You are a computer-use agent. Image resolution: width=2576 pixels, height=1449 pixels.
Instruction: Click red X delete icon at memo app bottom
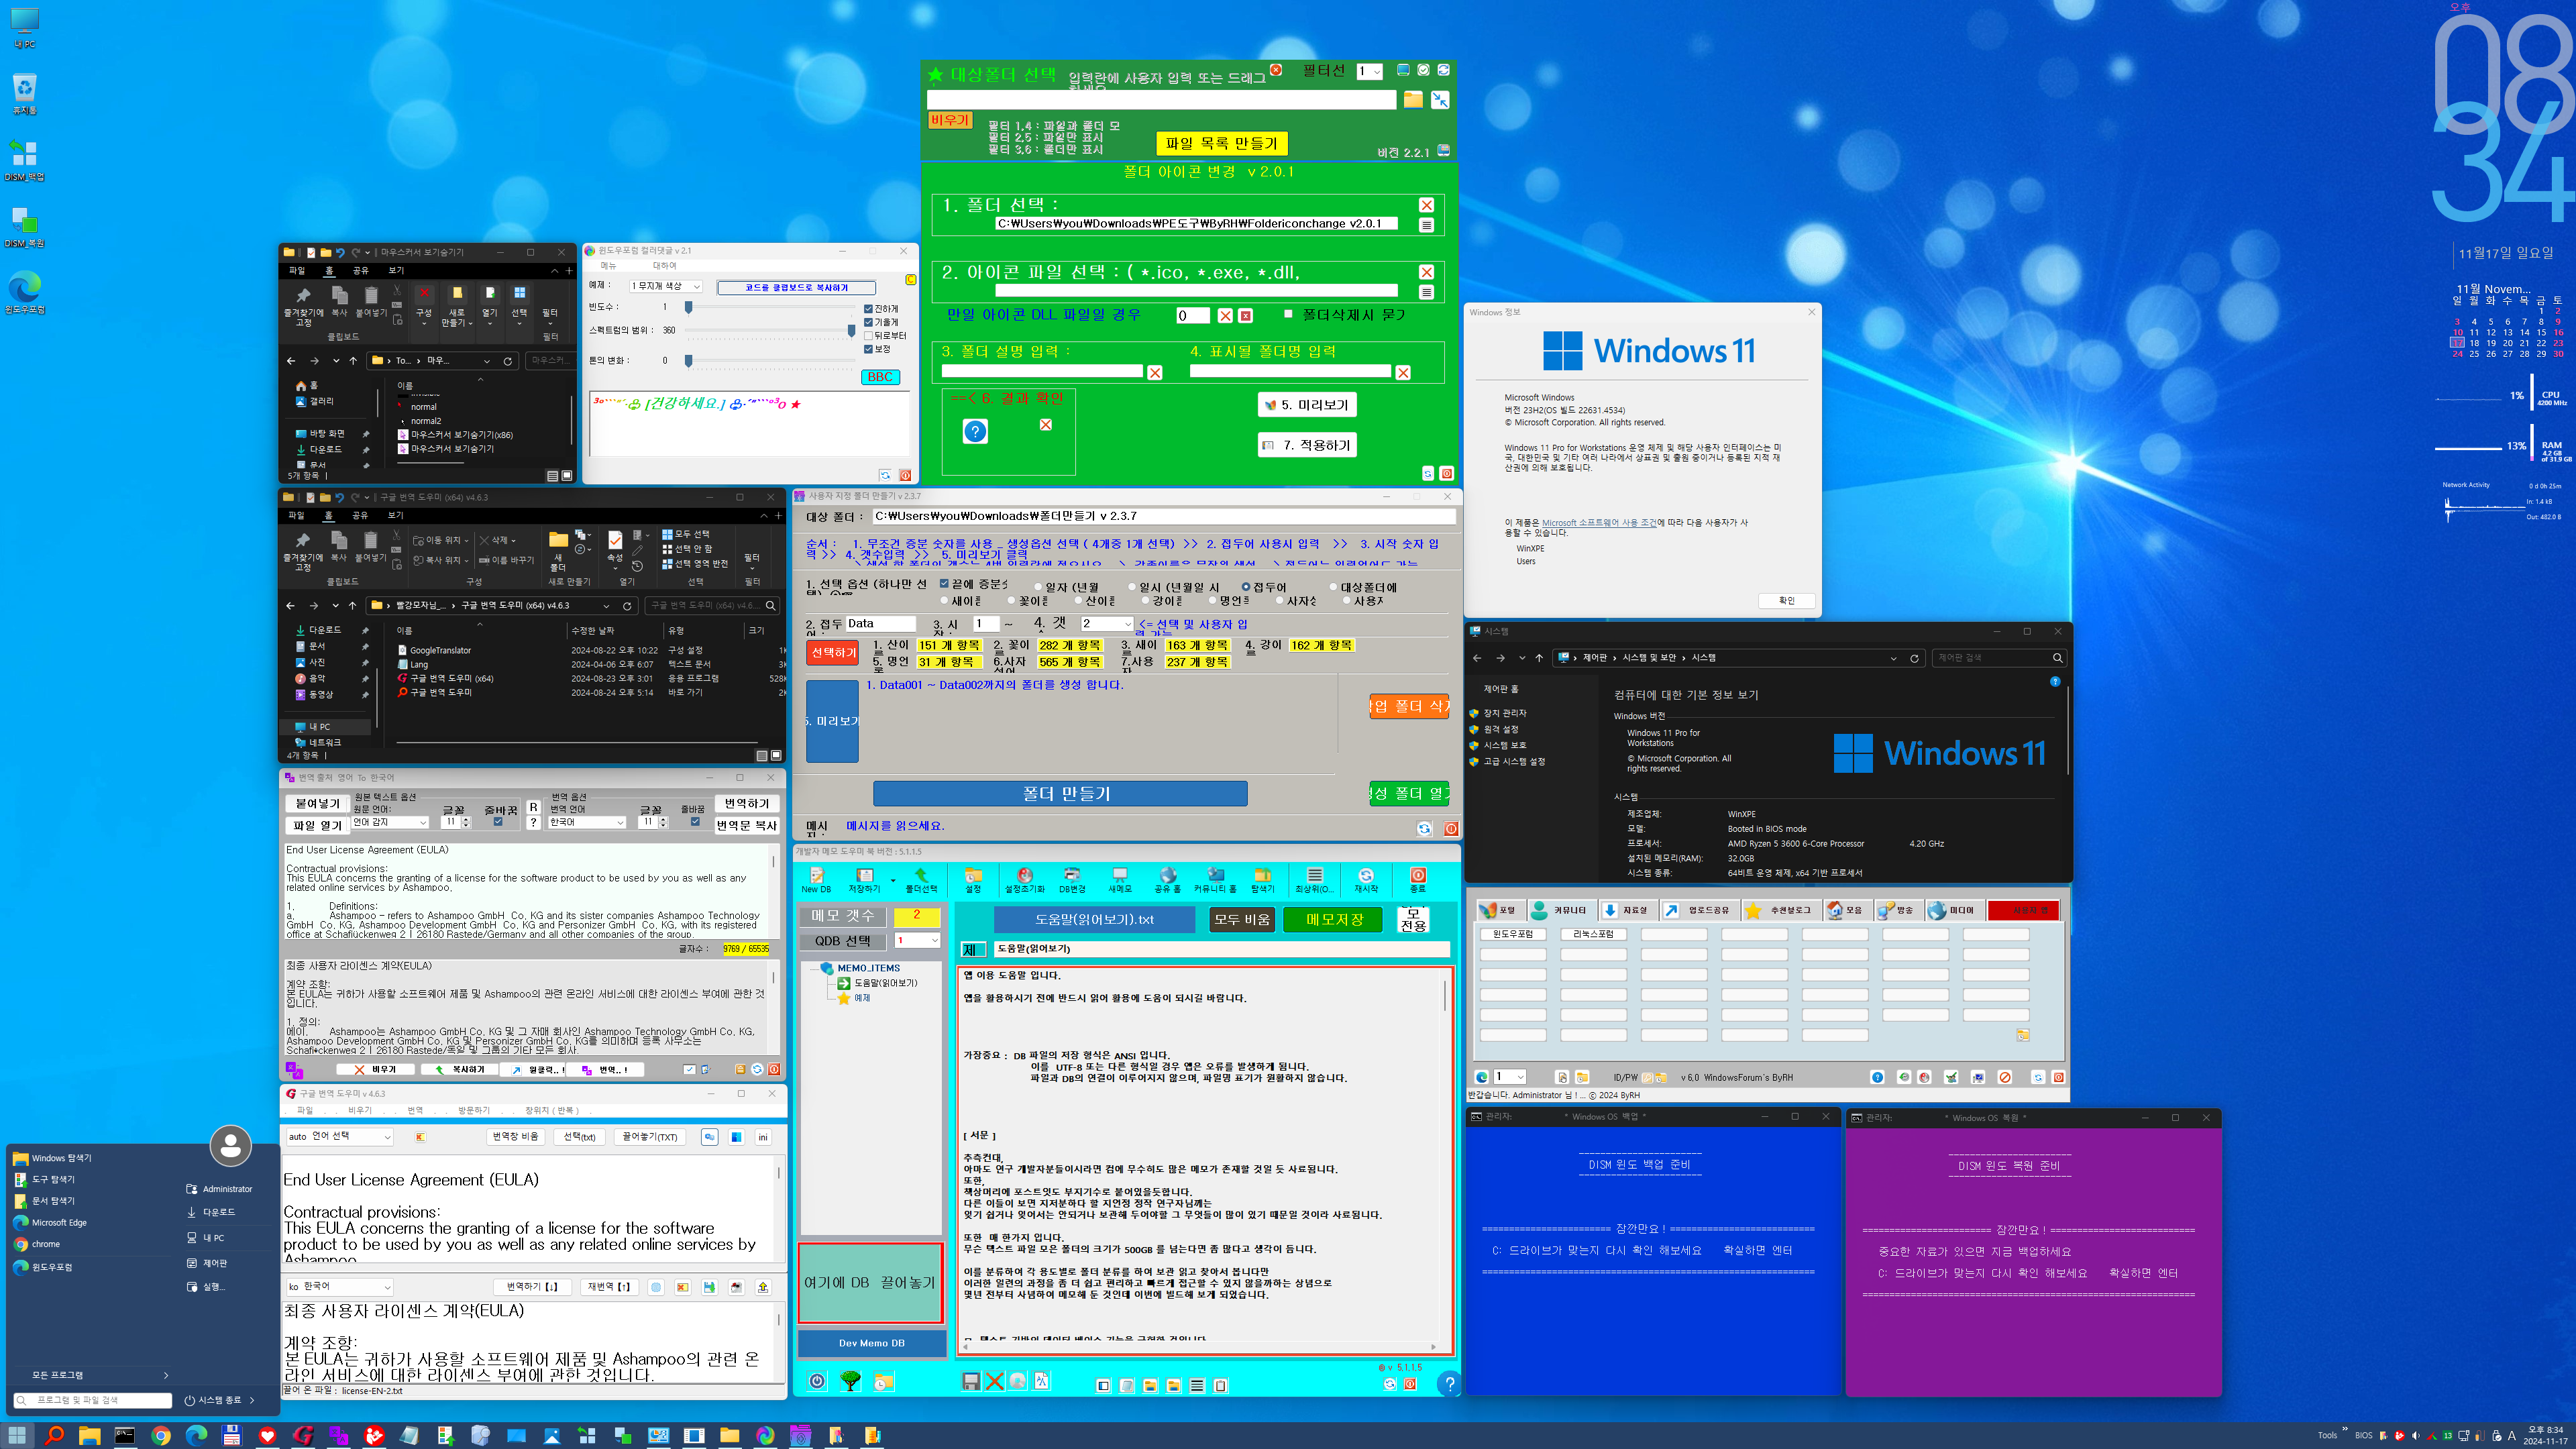(x=994, y=1381)
